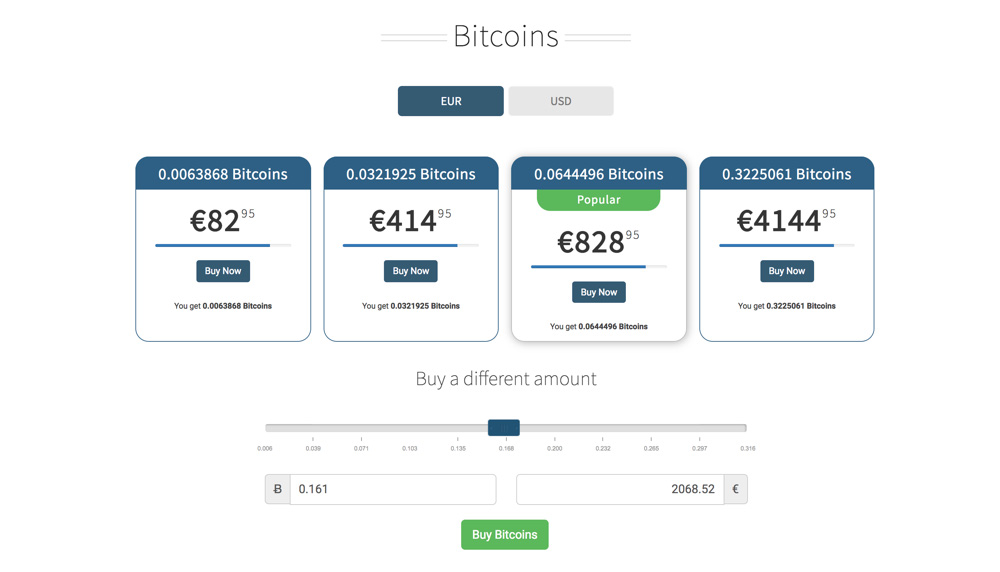Click slider track near 0.039 mark
This screenshot has width=1000, height=572.
pyautogui.click(x=313, y=428)
